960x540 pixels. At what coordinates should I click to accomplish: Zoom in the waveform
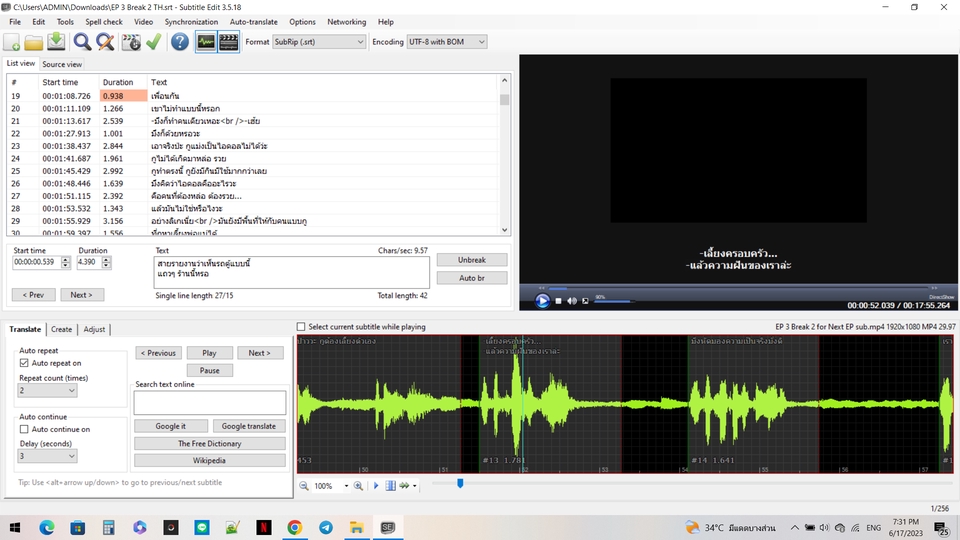point(358,486)
